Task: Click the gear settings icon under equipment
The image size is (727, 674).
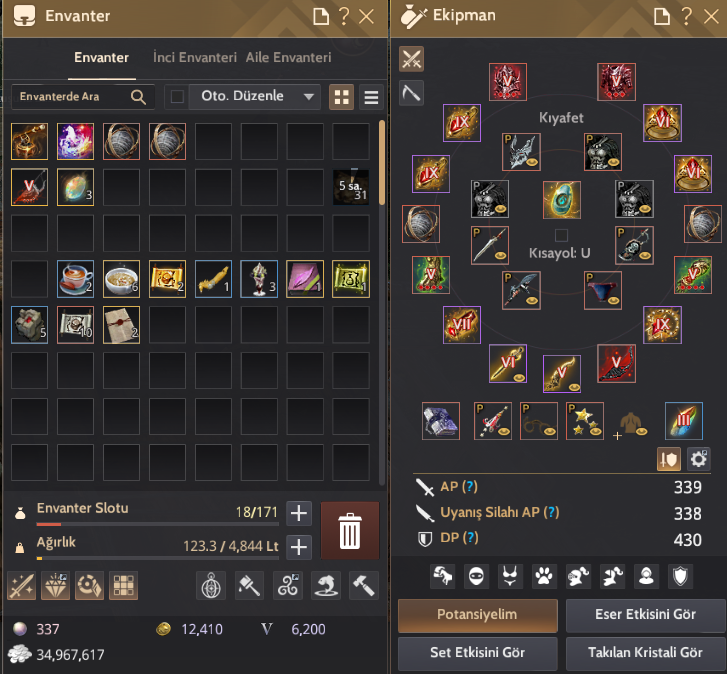Action: (x=699, y=459)
